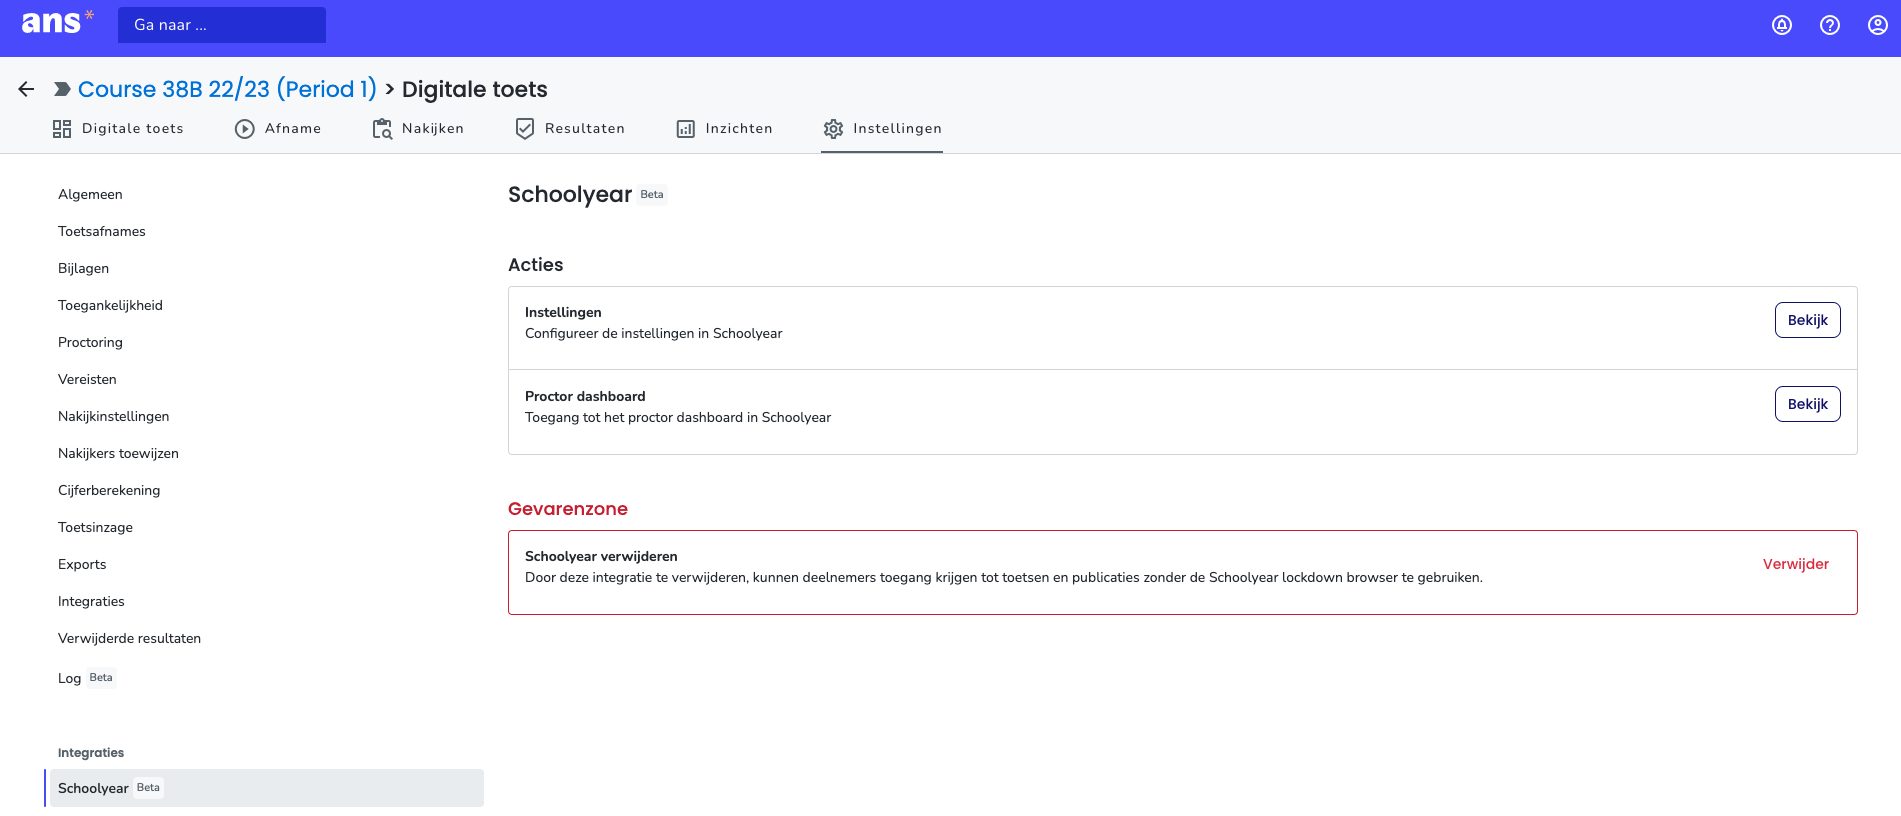Click the Acties heading
Screen dimensions: 1901x816
[535, 265]
